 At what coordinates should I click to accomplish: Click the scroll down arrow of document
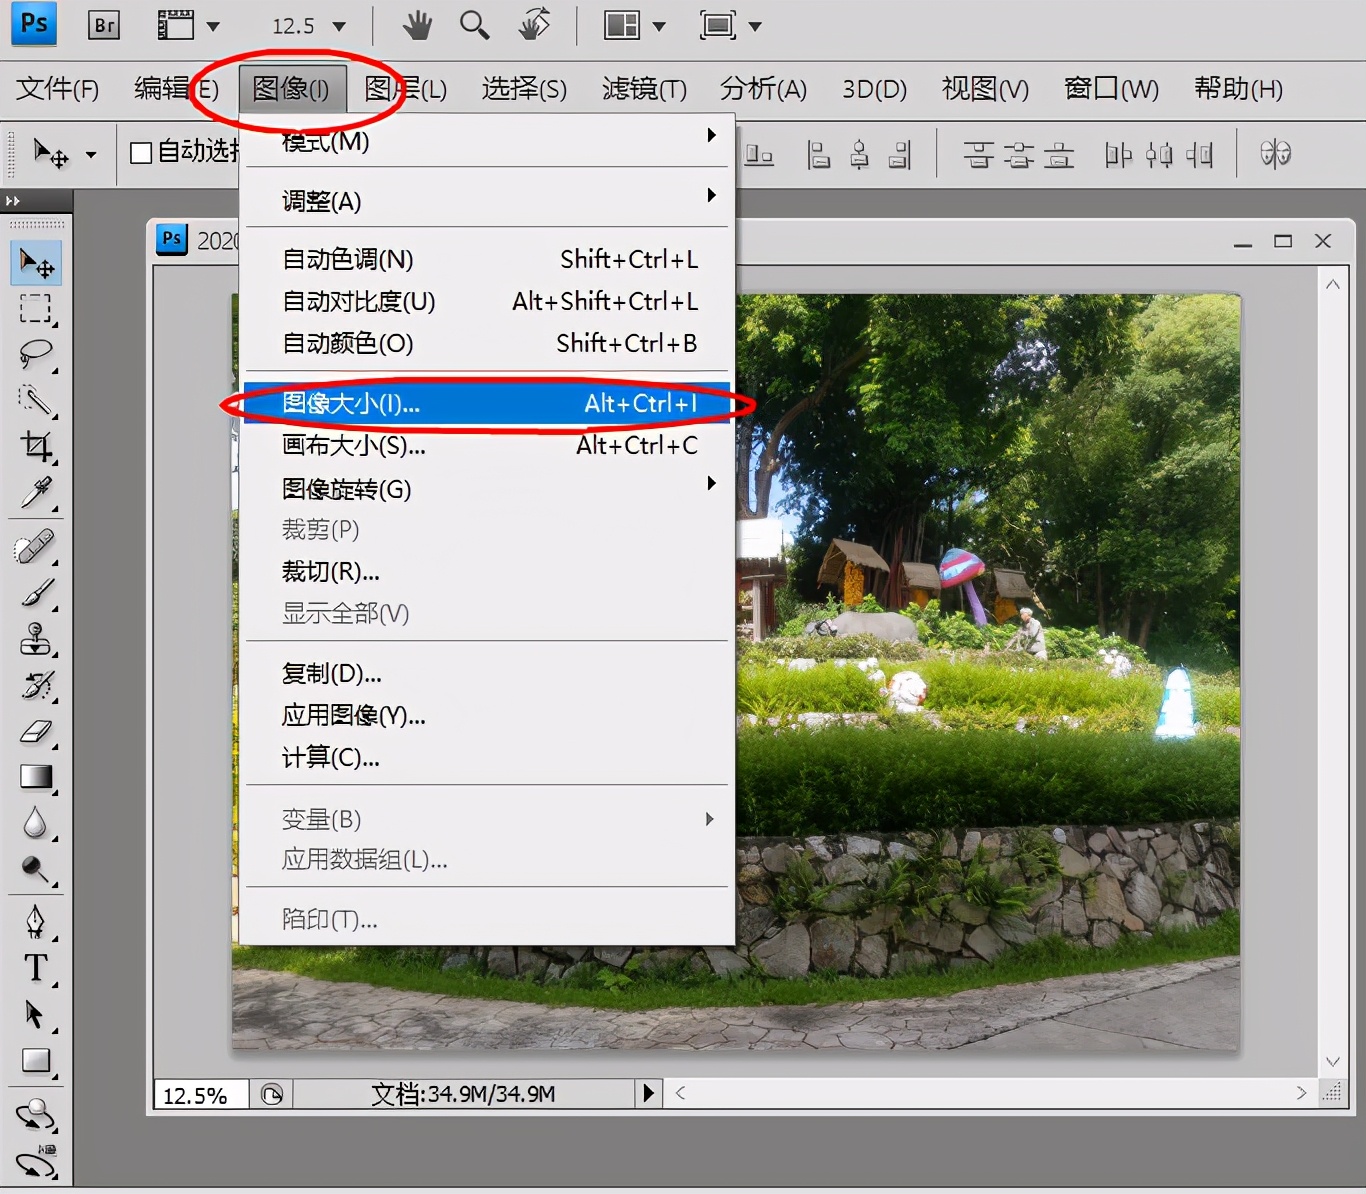pos(1332,1061)
